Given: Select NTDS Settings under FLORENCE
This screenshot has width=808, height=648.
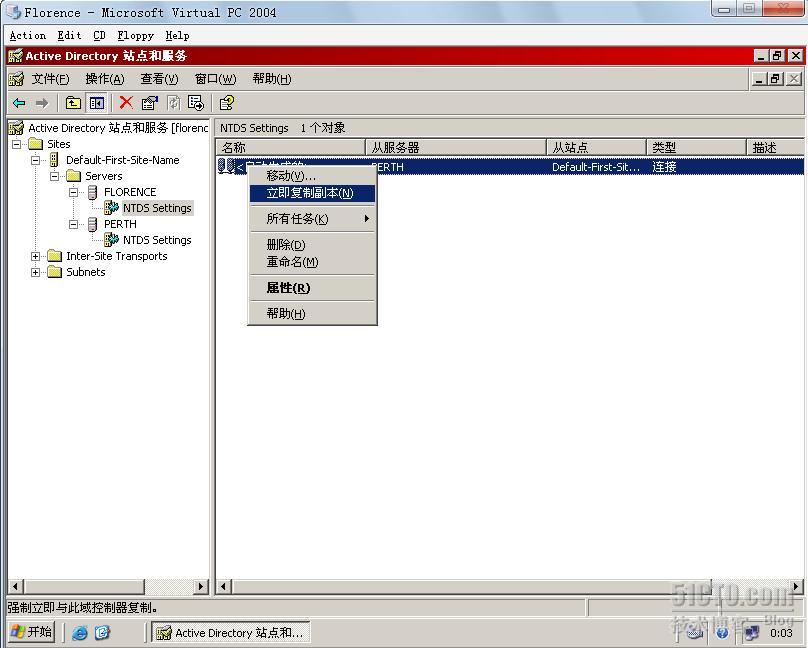Looking at the screenshot, I should [157, 208].
